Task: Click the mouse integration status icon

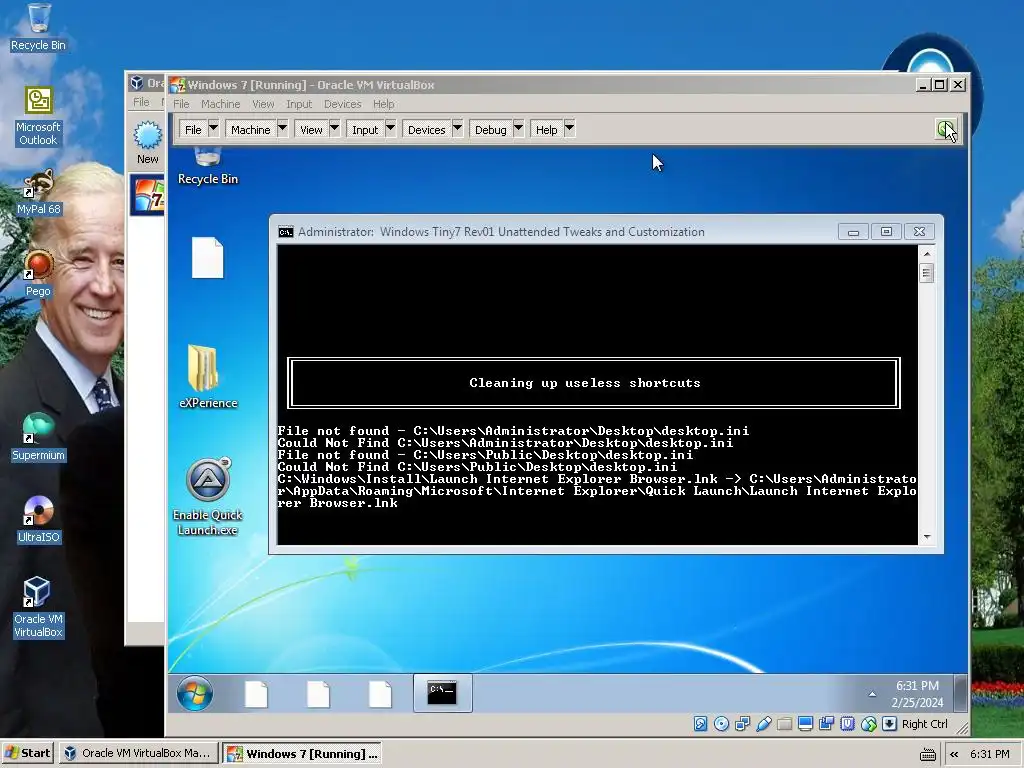Action: click(x=869, y=724)
